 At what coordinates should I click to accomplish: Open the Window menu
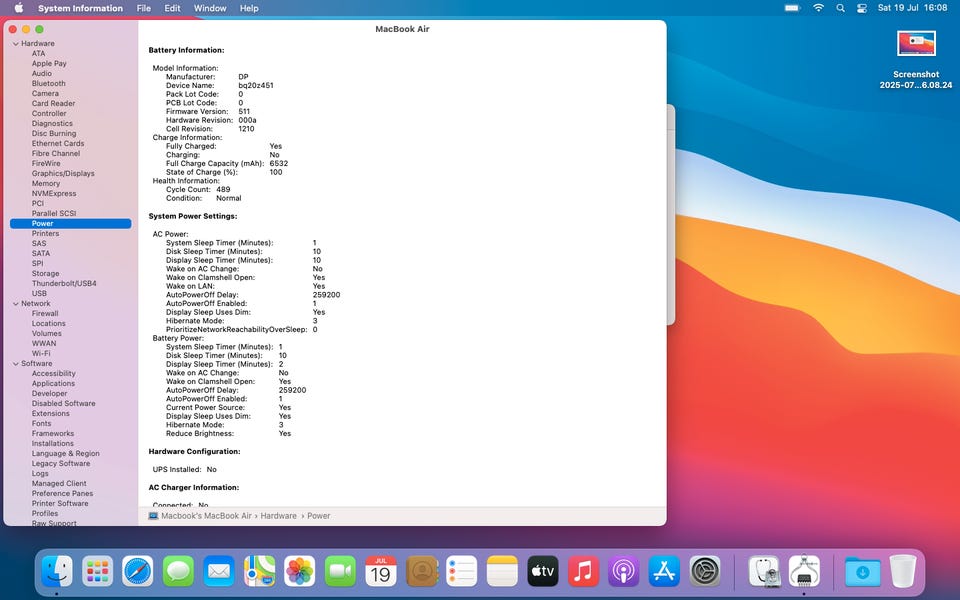point(209,8)
